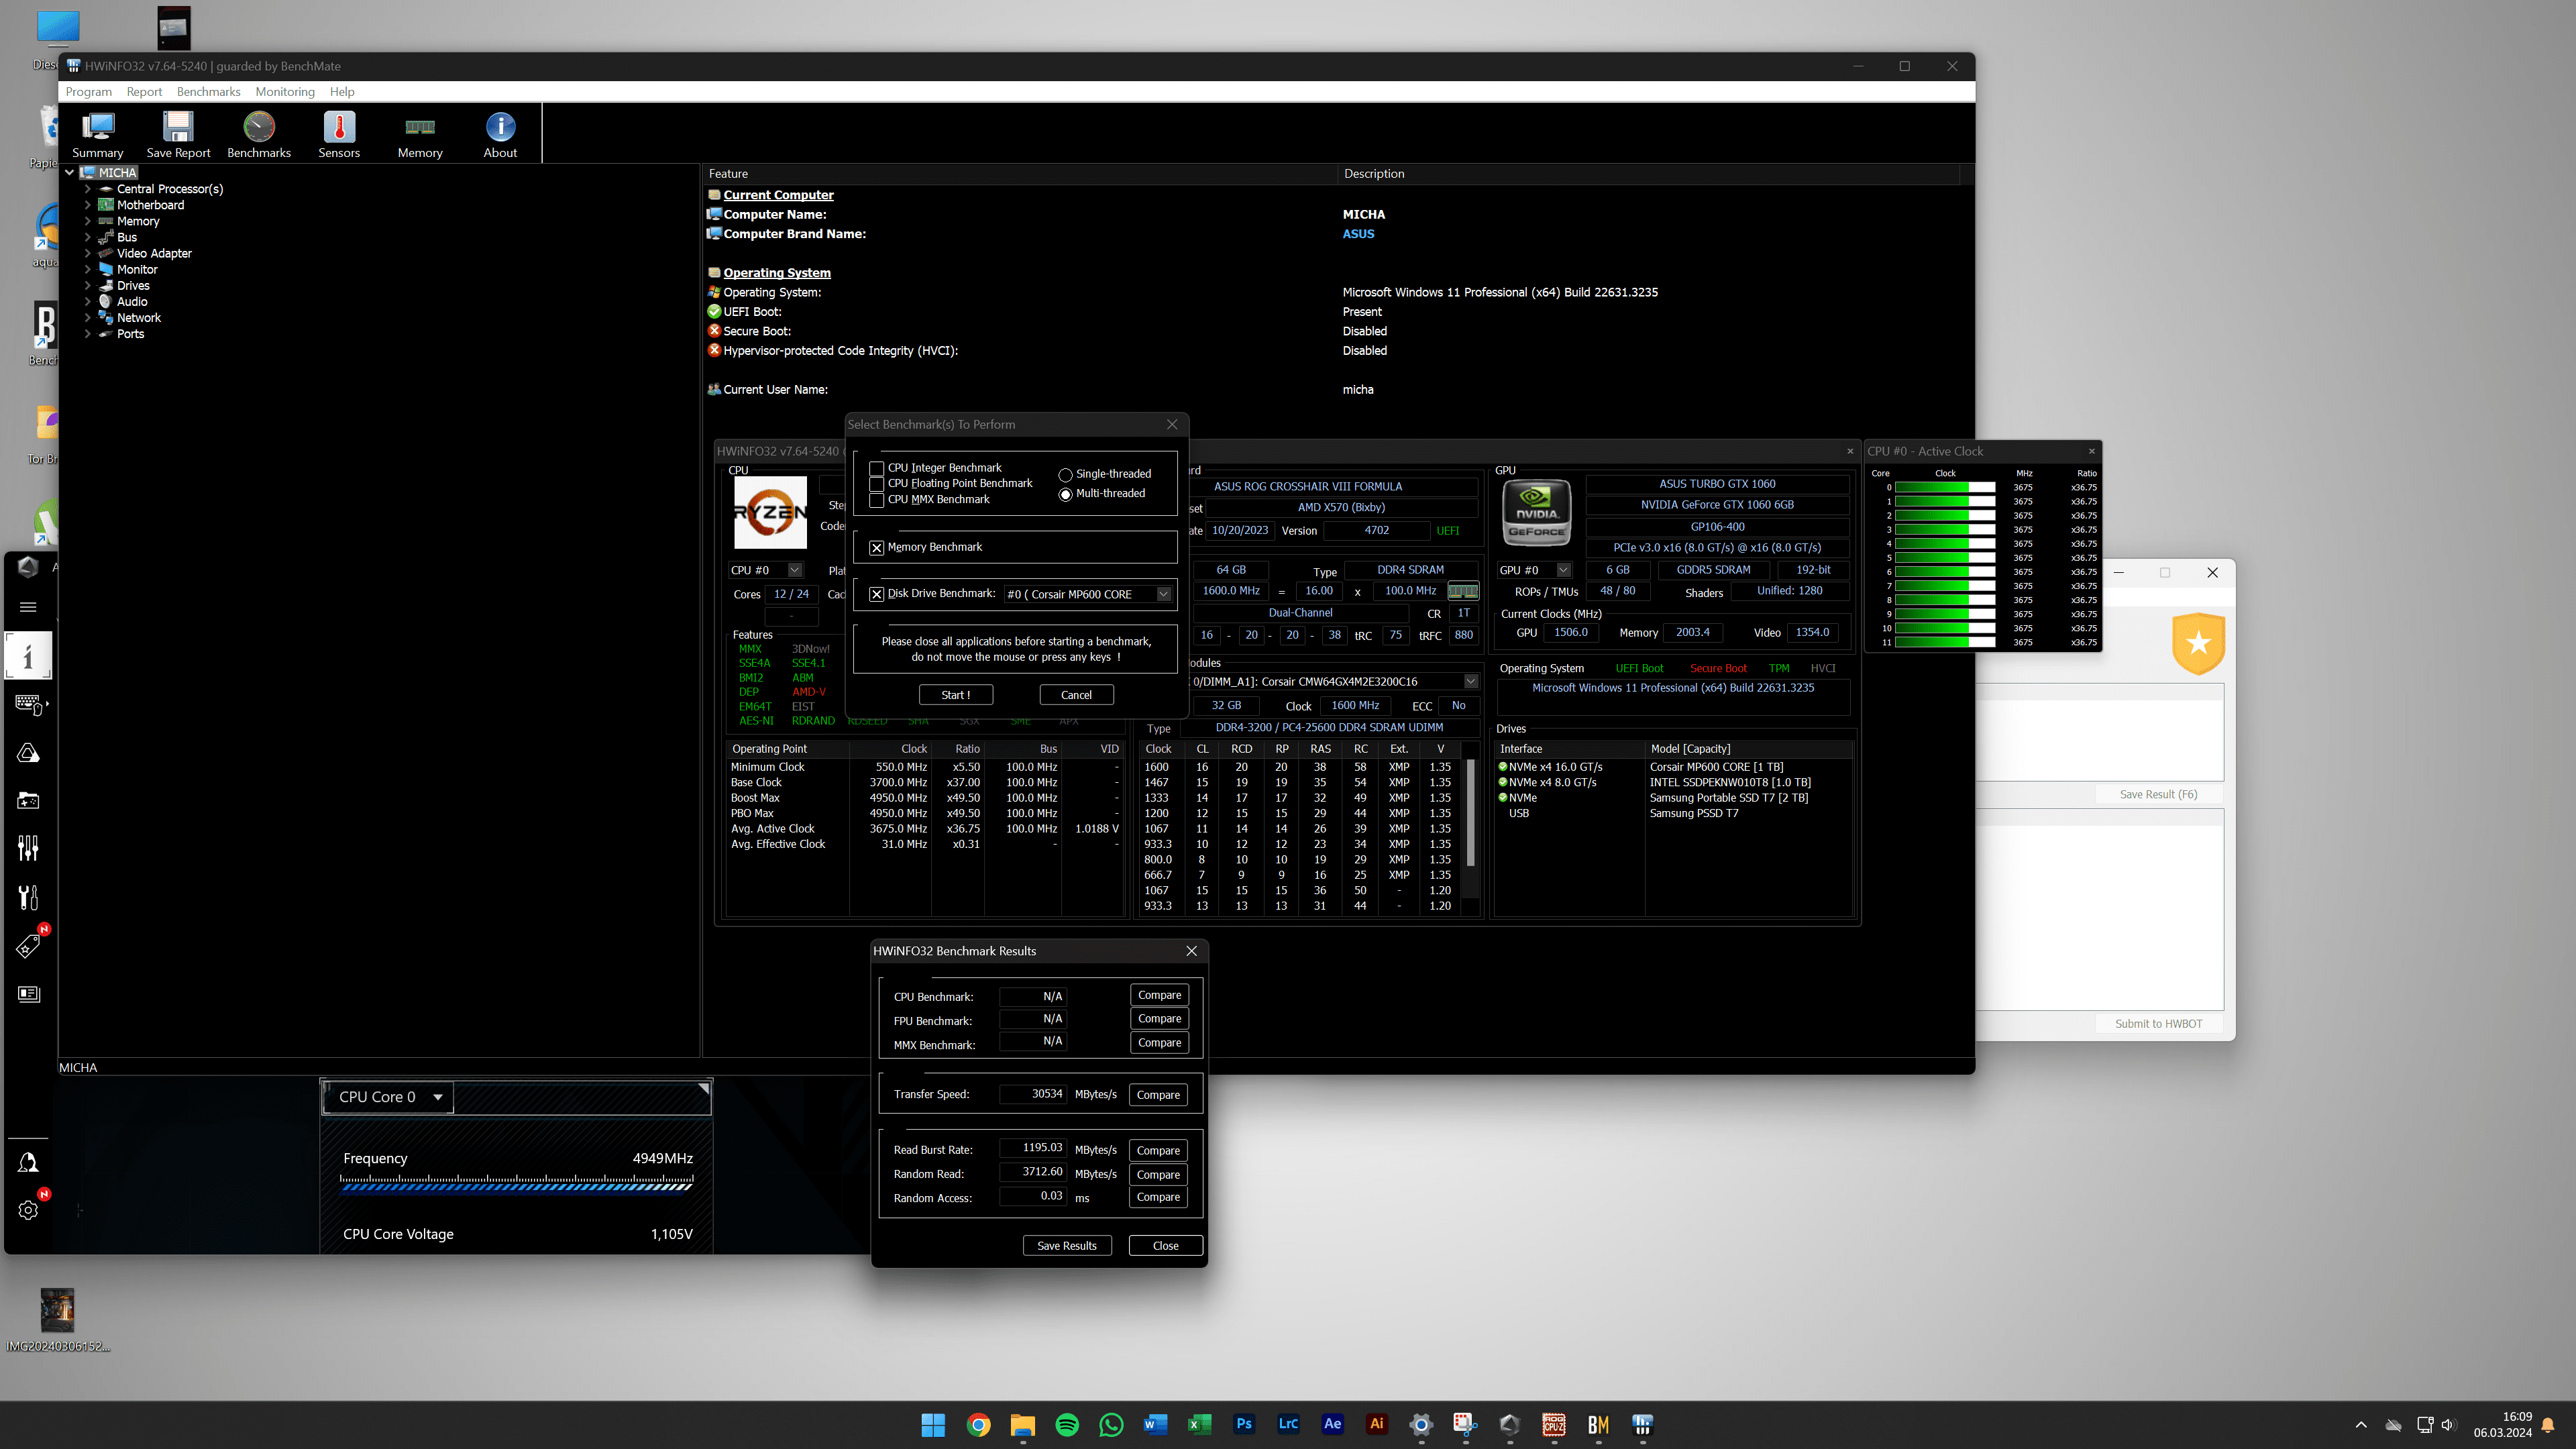Open the Benchmarks menu
The width and height of the screenshot is (2576, 1449).
[208, 92]
